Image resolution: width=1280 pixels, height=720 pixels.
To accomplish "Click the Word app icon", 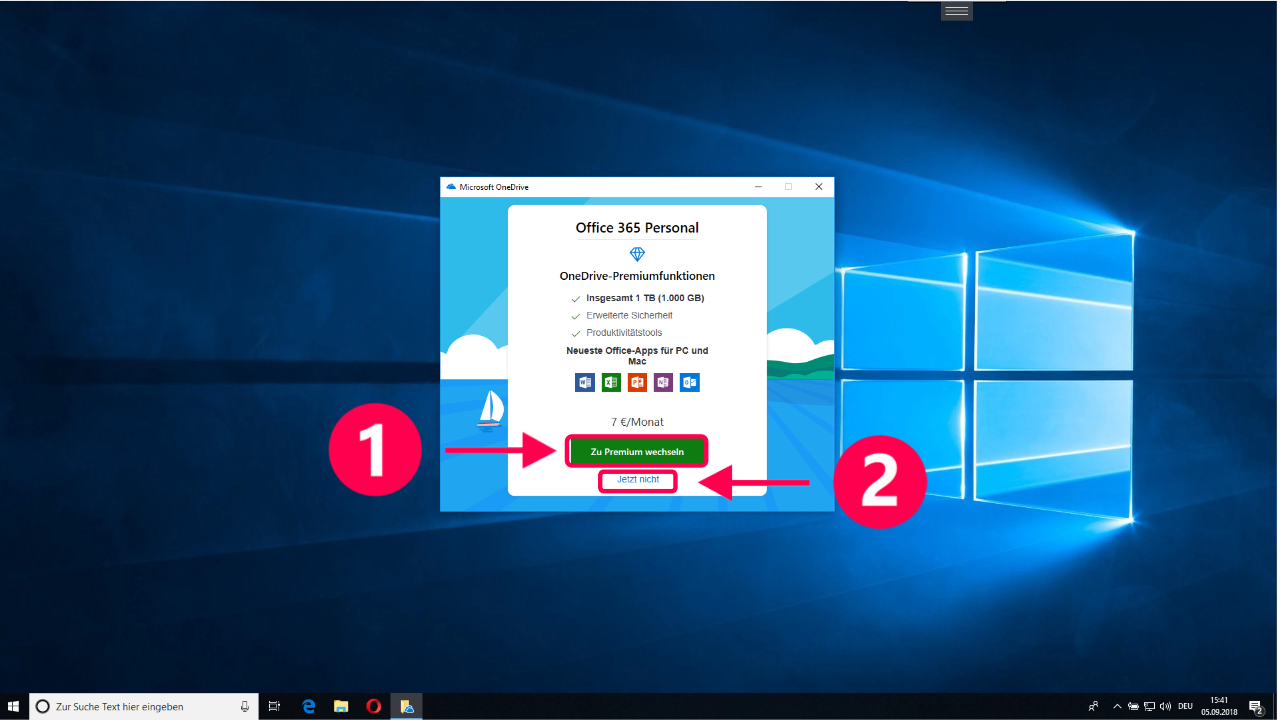I will pyautogui.click(x=585, y=382).
